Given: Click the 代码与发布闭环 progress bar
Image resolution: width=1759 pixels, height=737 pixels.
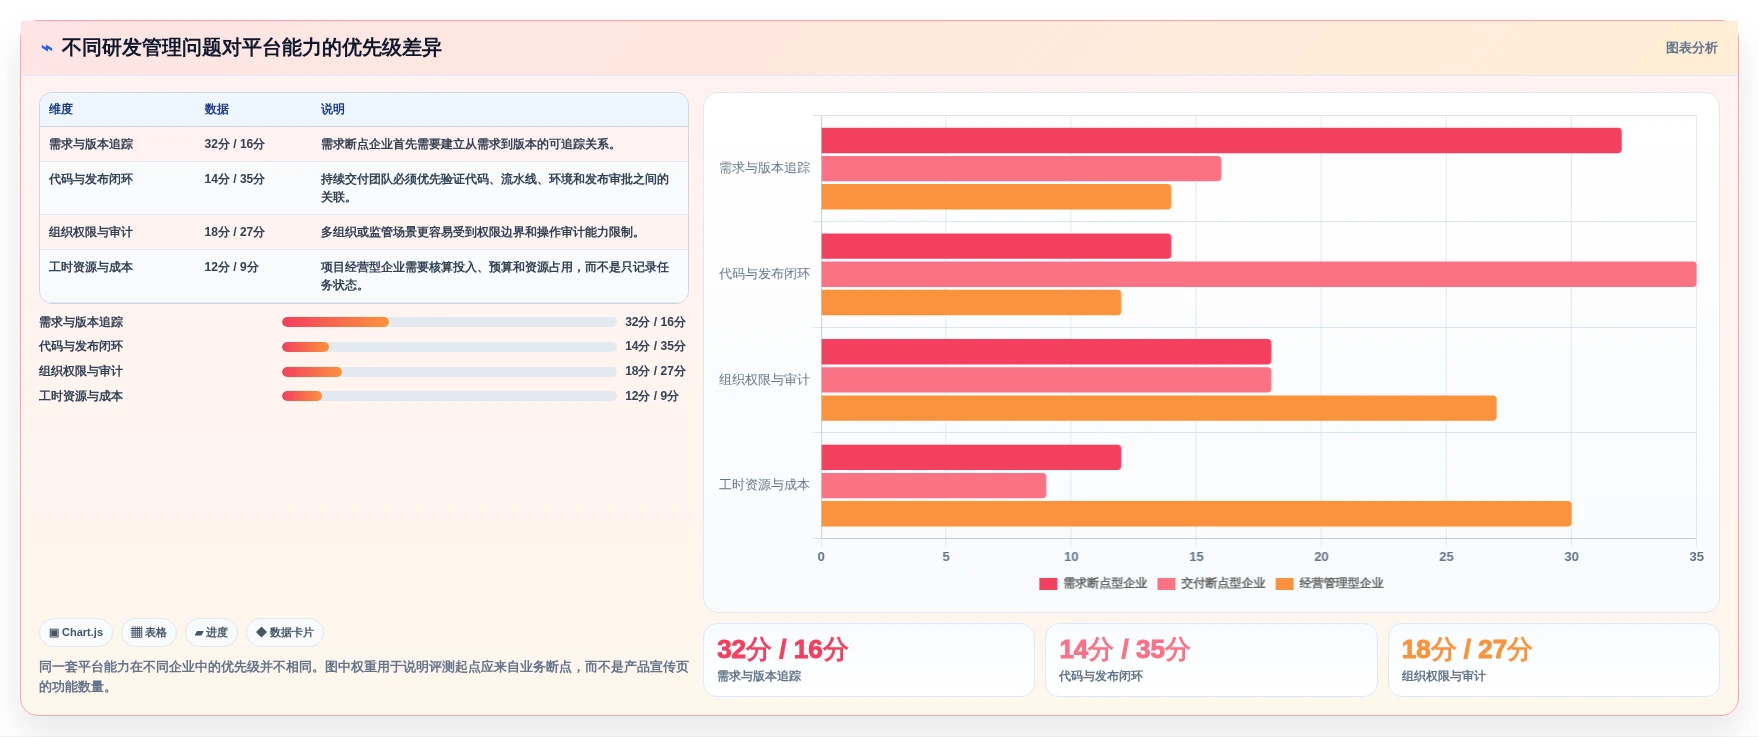Looking at the screenshot, I should click(449, 347).
